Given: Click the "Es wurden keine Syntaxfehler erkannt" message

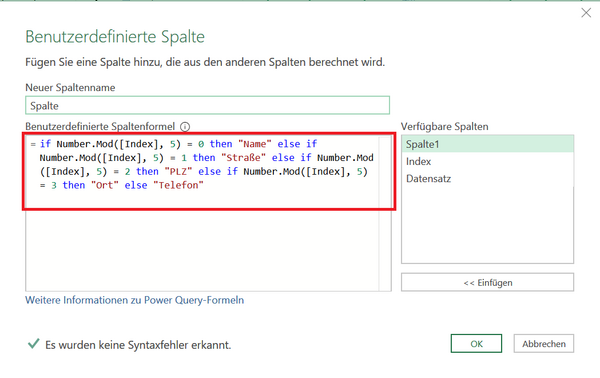Looking at the screenshot, I should pos(138,345).
